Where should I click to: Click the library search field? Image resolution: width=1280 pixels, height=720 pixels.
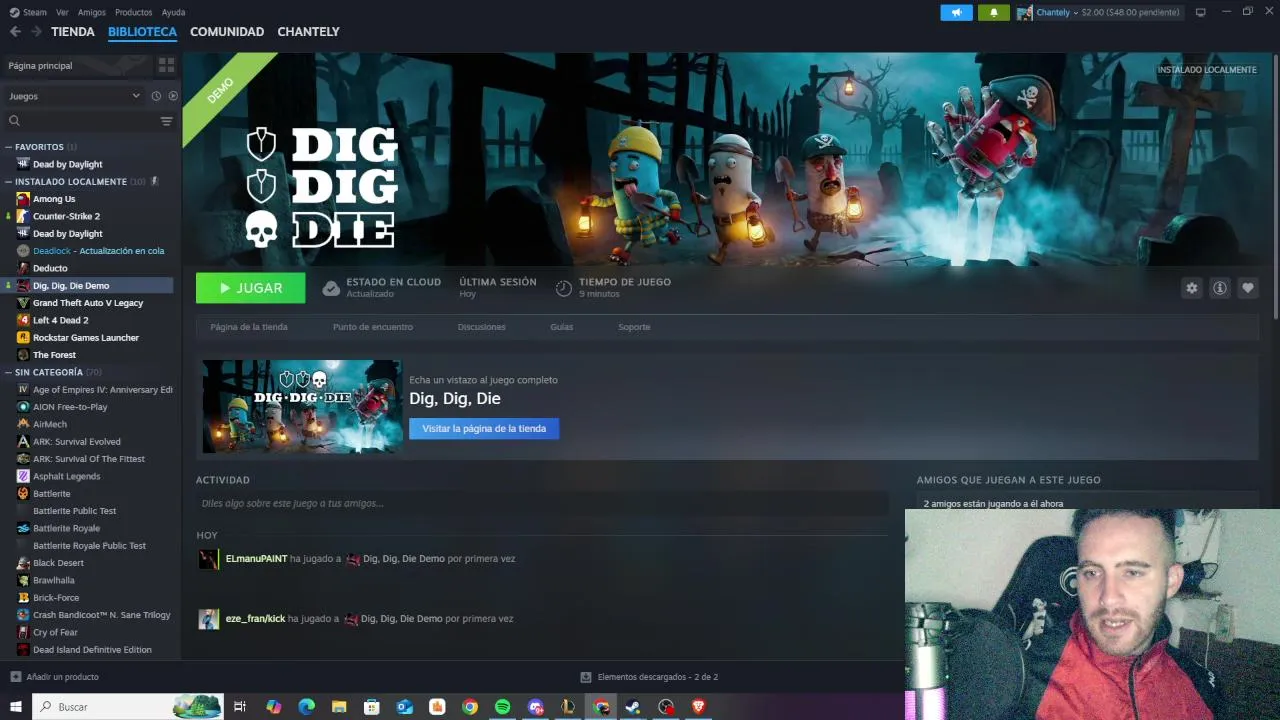tap(82, 121)
